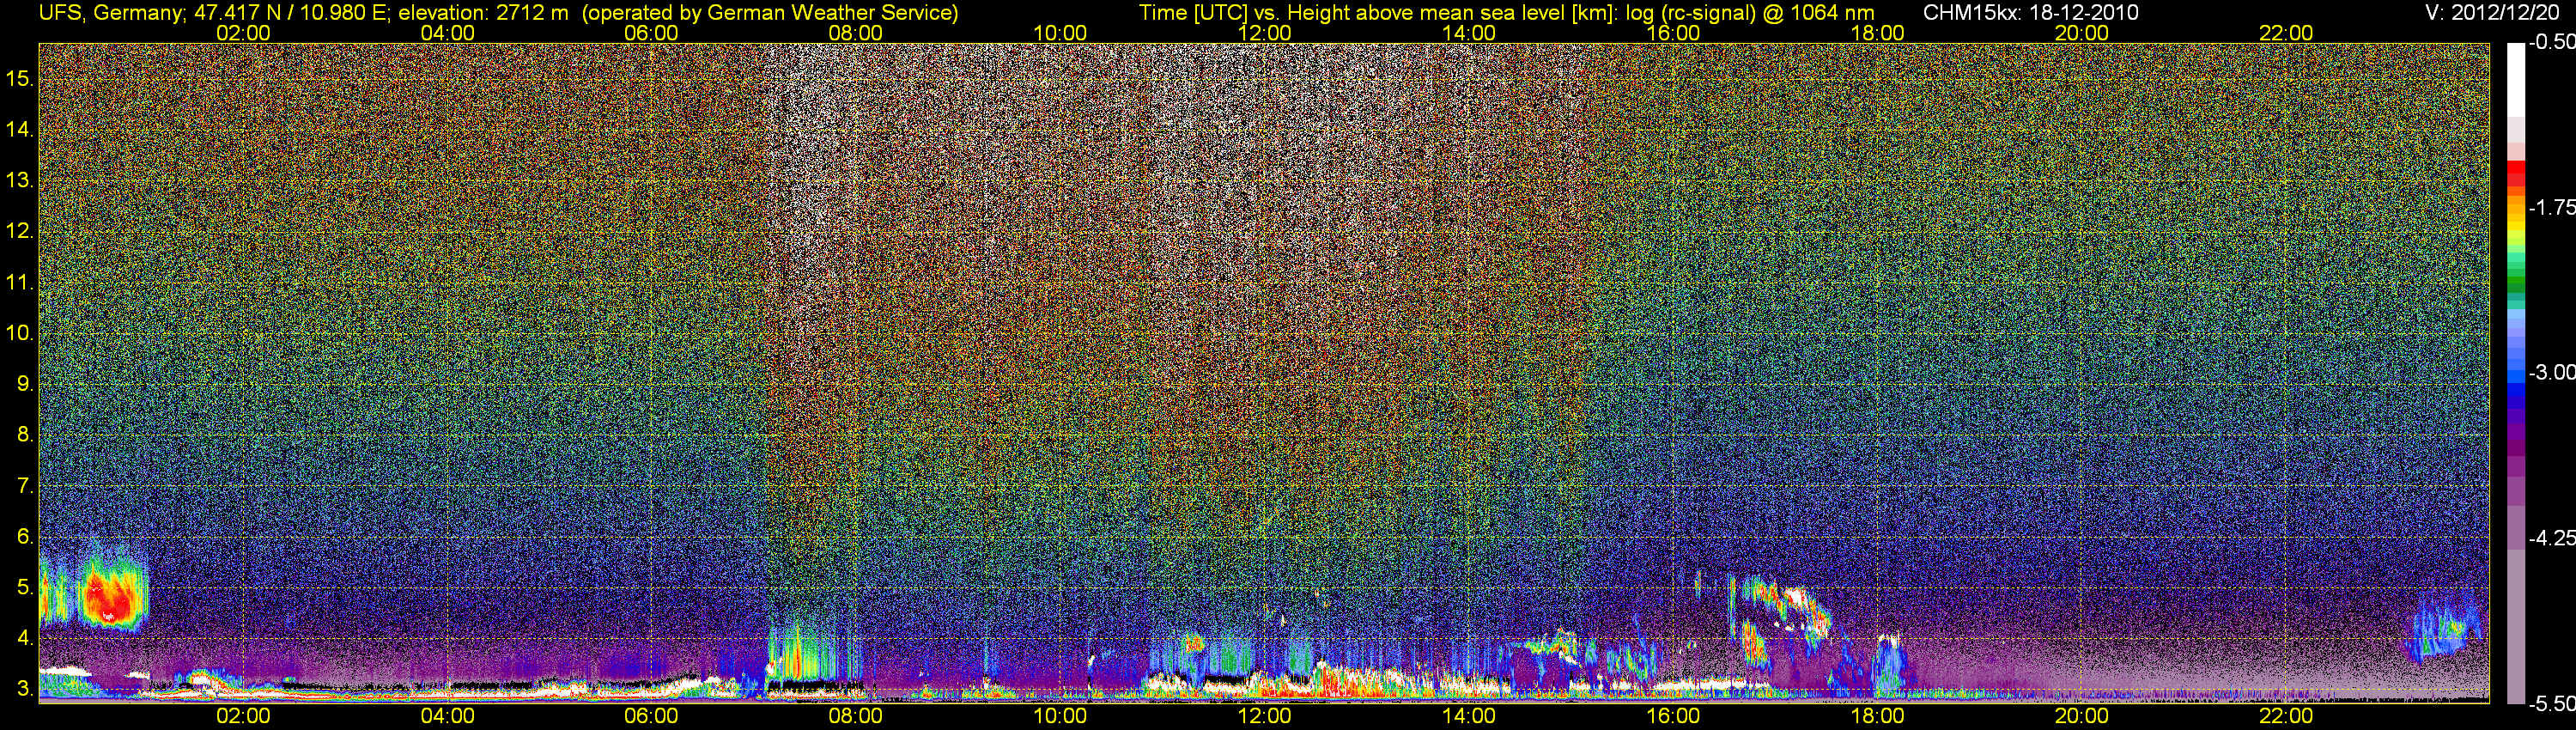Viewport: 2576px width, 730px height.
Task: Click the 6 km height axis label
Action: coord(25,536)
